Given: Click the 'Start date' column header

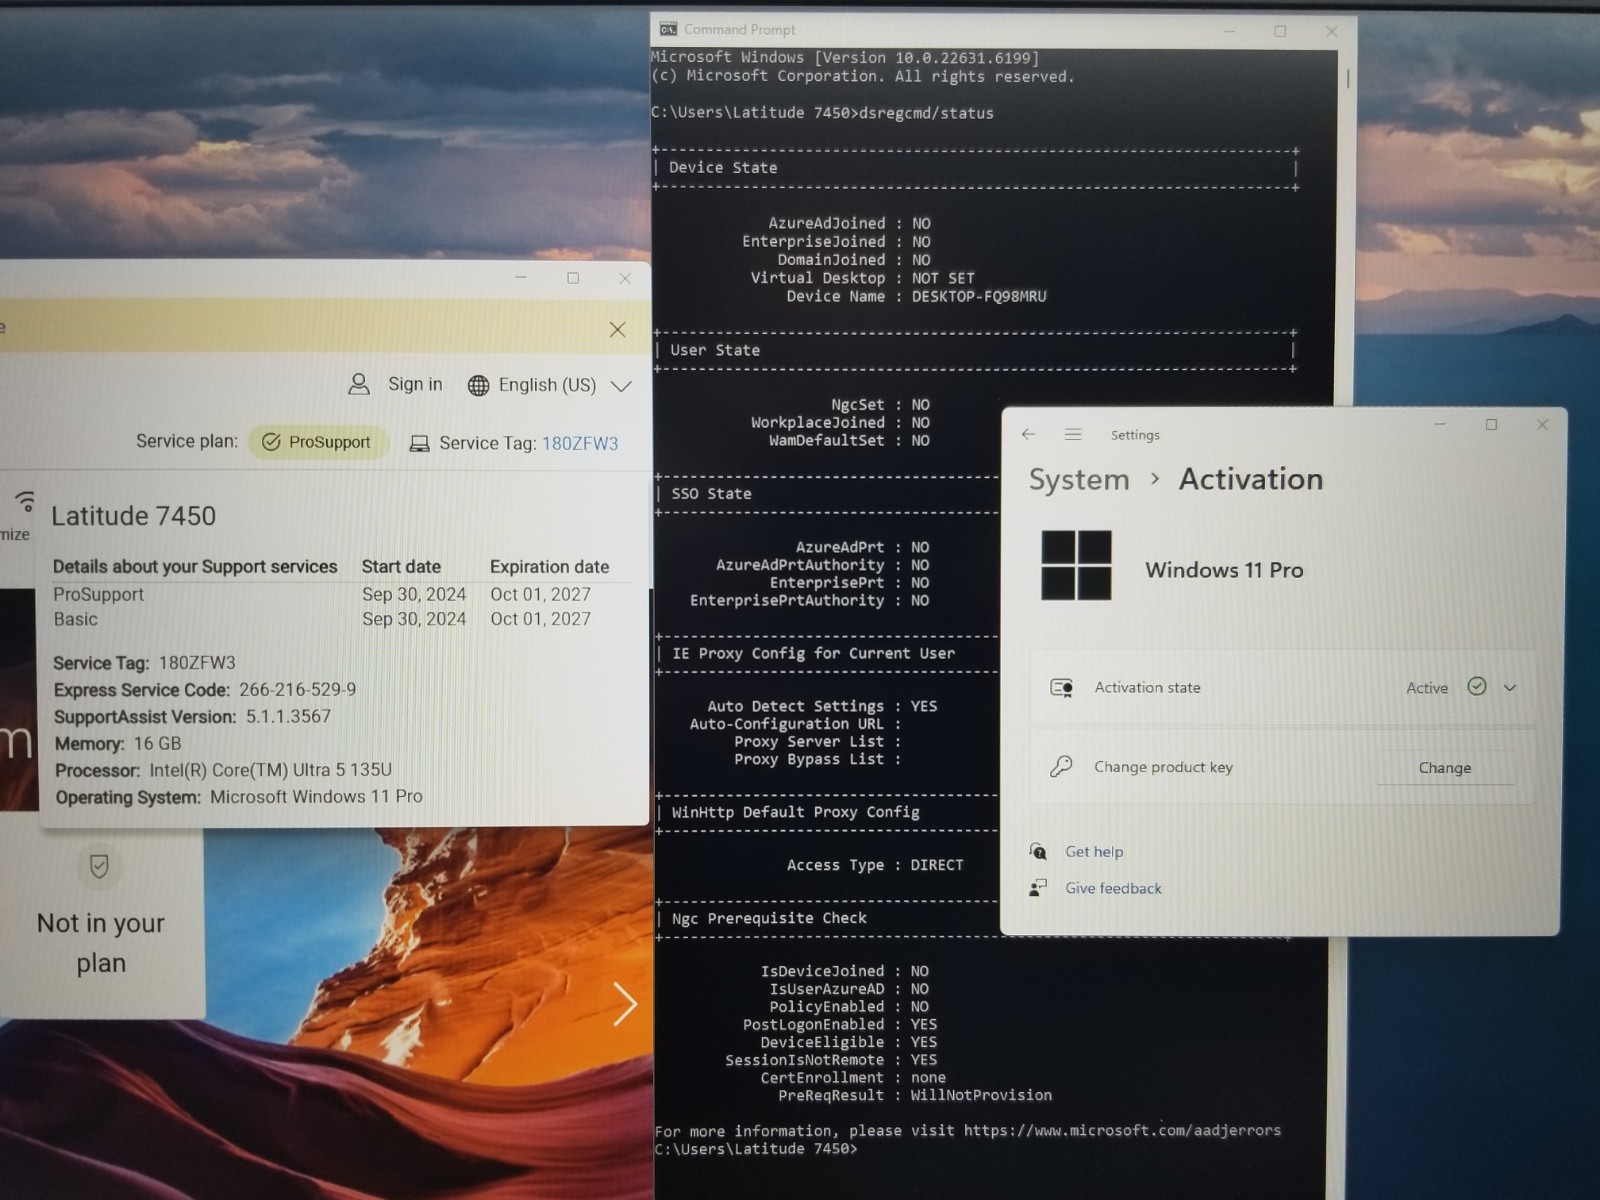Looking at the screenshot, I should pyautogui.click(x=401, y=567).
